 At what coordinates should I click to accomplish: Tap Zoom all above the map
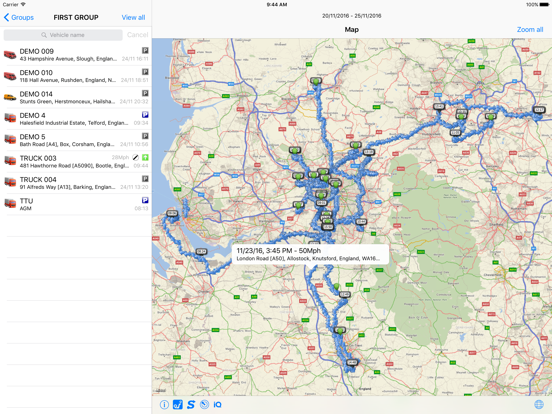point(530,30)
